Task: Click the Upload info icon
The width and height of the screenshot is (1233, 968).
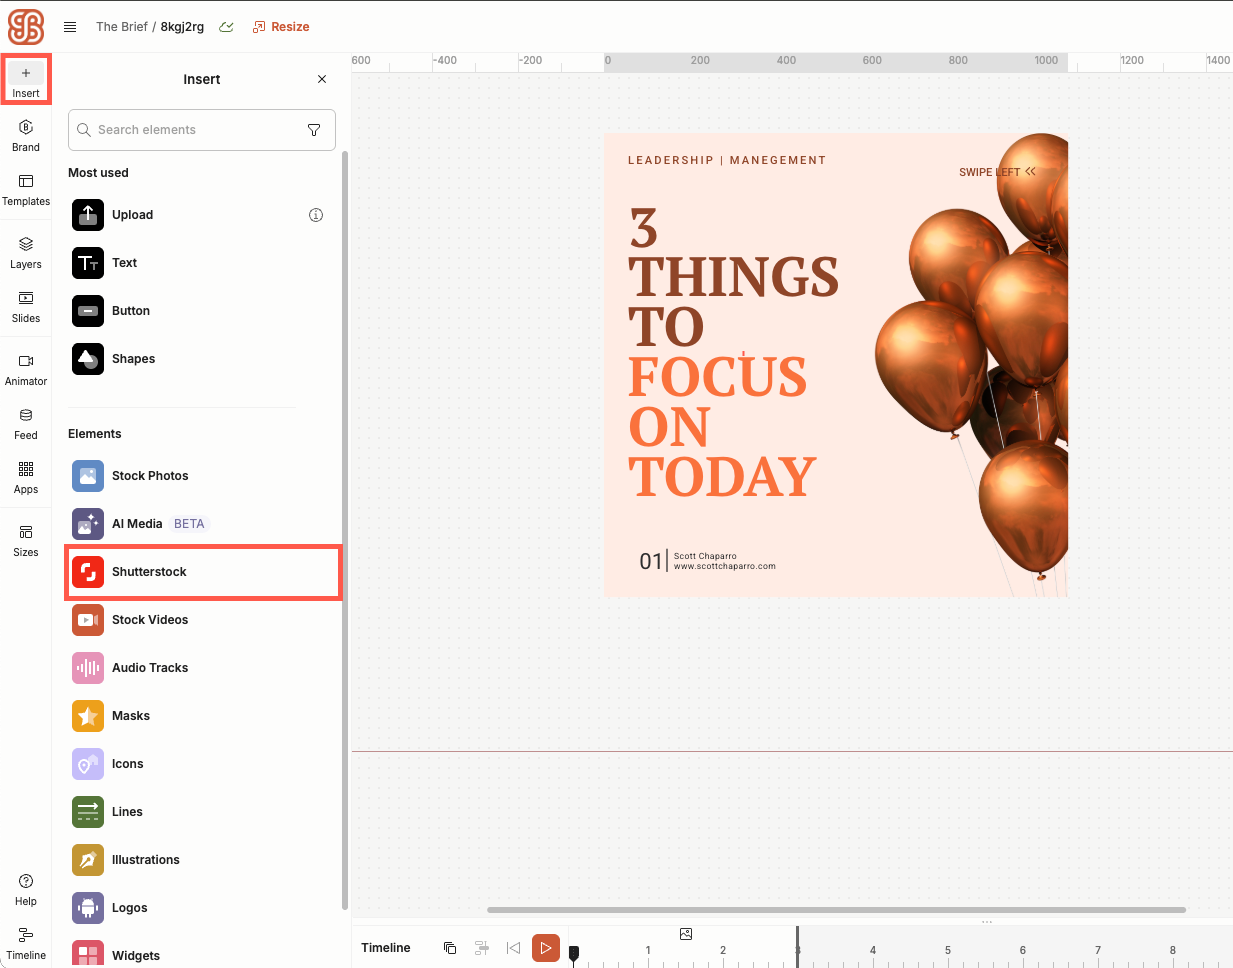Action: (x=316, y=215)
